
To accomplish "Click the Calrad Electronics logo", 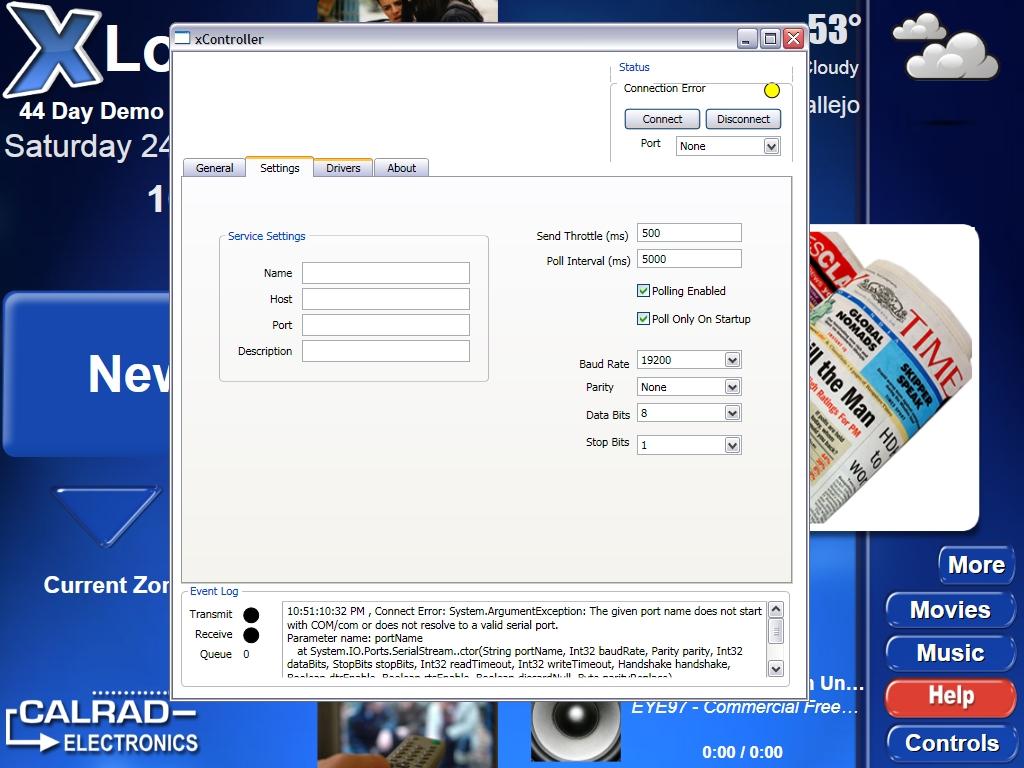I will (100, 726).
